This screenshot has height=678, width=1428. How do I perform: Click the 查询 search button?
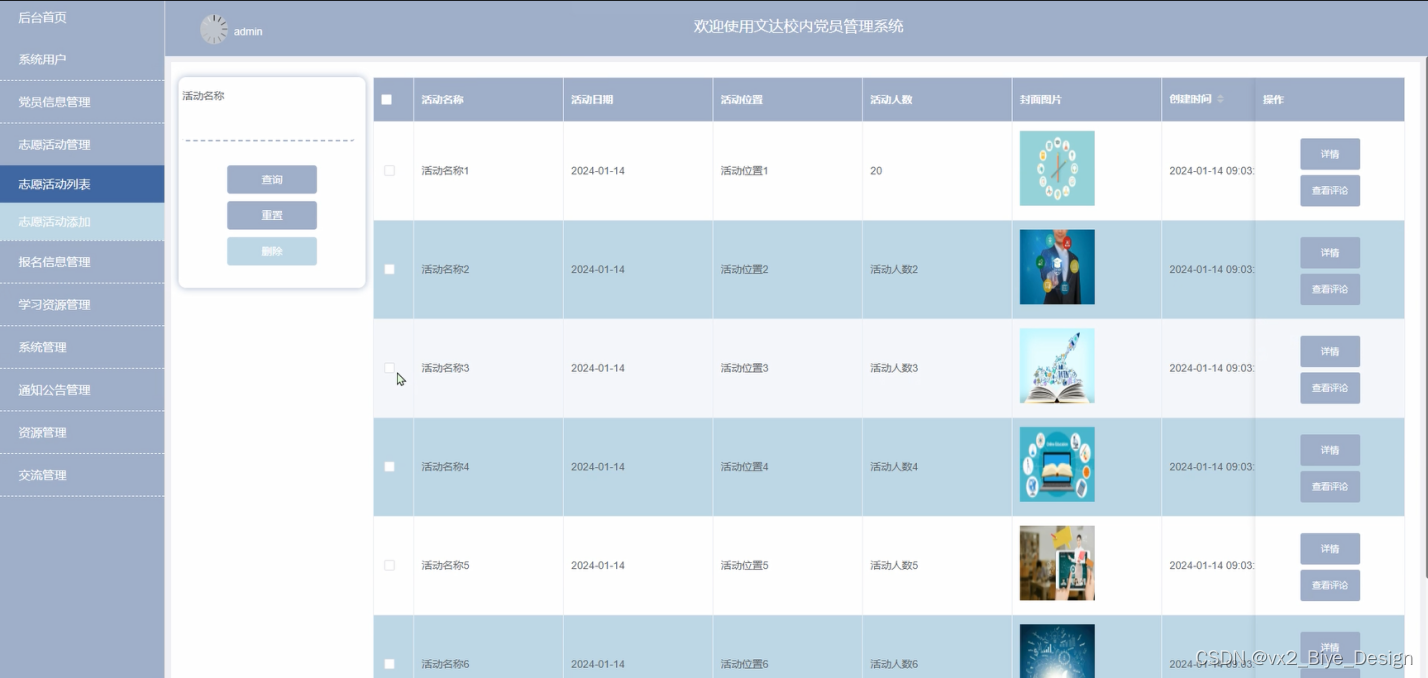(x=272, y=180)
